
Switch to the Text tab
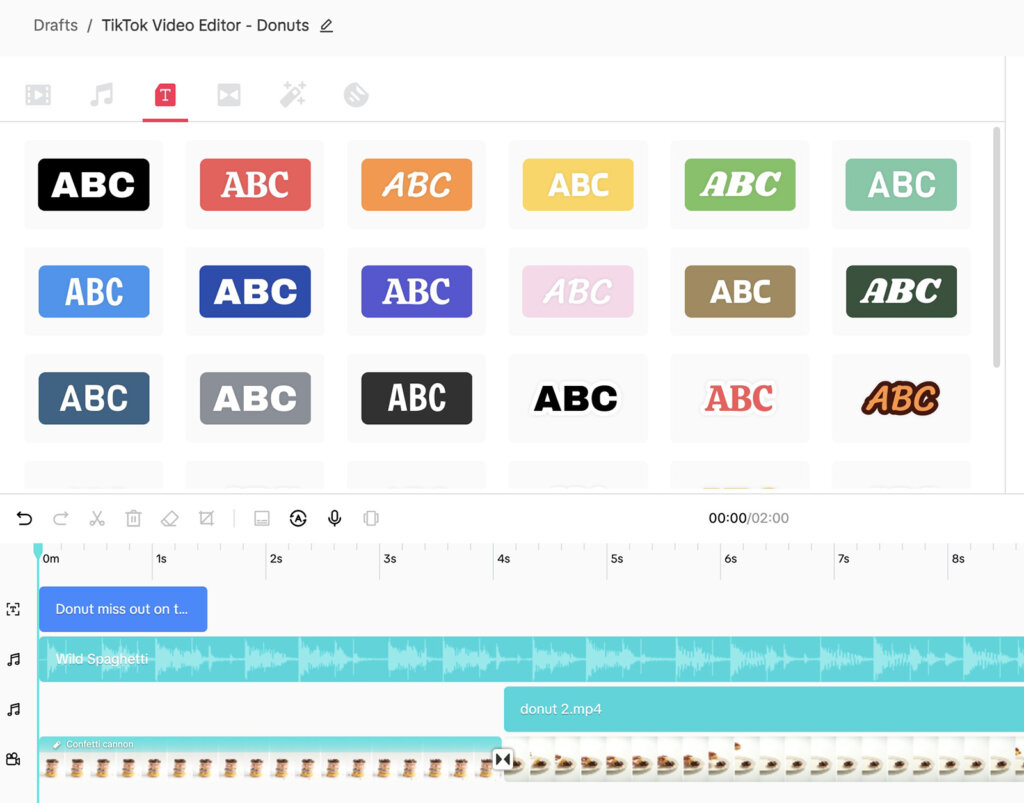[166, 94]
